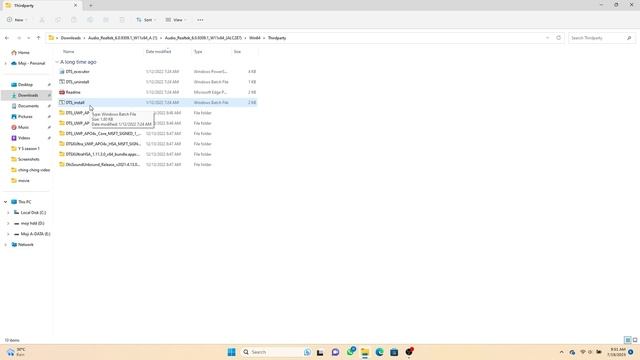Open taskbar clock and date

tap(618, 352)
